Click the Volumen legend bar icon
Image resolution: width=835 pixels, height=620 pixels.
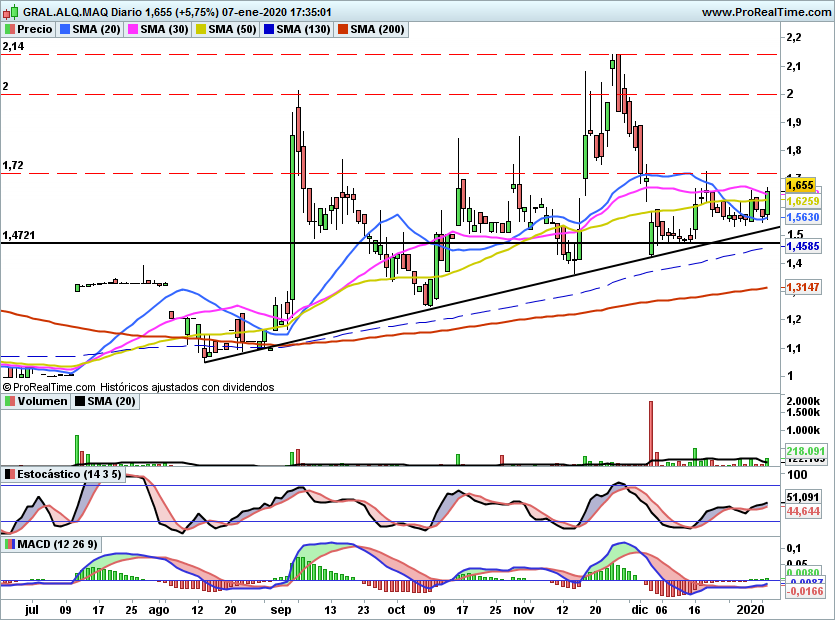pyautogui.click(x=9, y=401)
